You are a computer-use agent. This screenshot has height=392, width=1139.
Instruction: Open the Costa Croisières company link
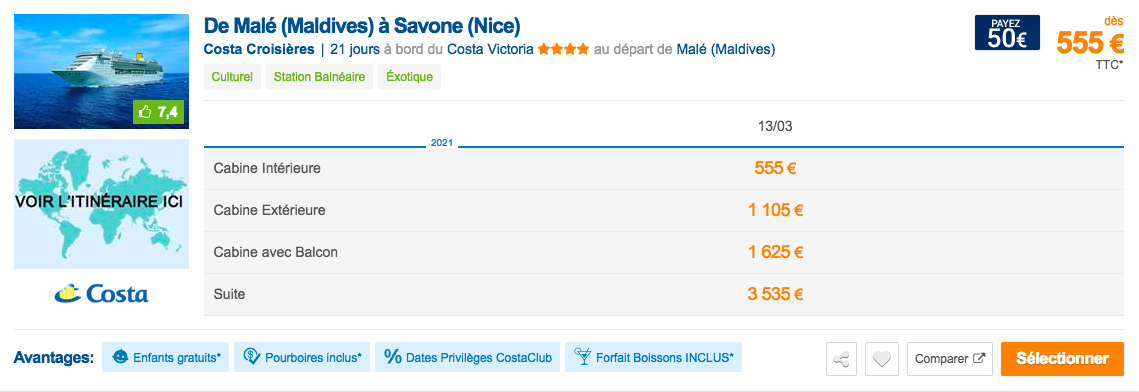[259, 50]
